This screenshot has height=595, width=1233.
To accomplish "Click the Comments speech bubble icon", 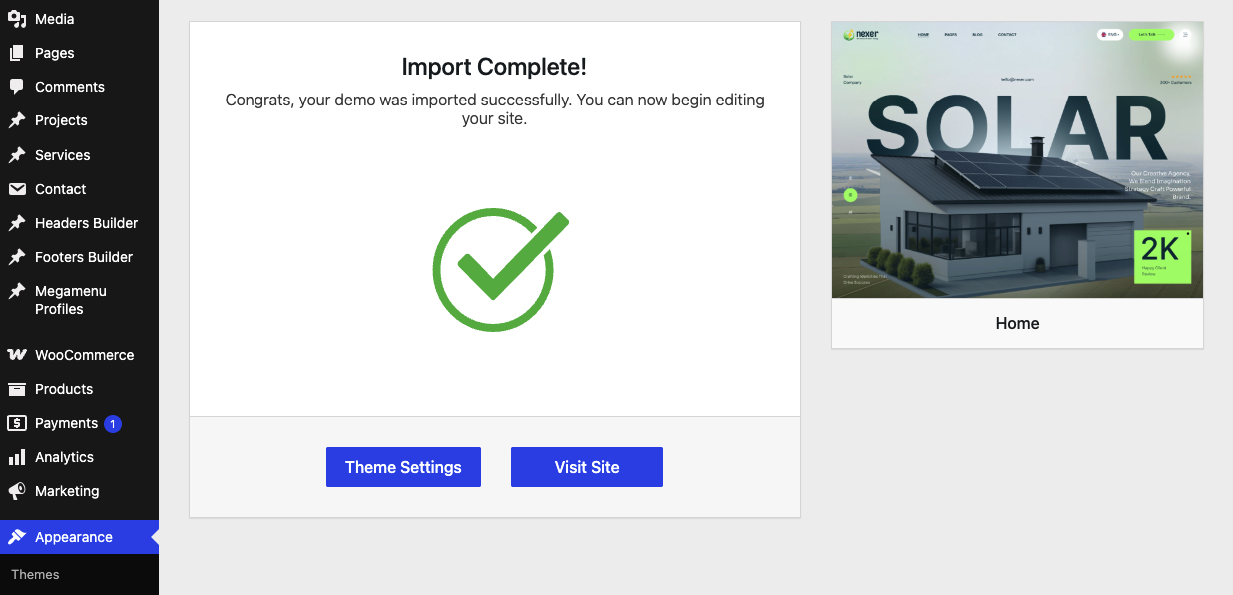I will tap(17, 87).
